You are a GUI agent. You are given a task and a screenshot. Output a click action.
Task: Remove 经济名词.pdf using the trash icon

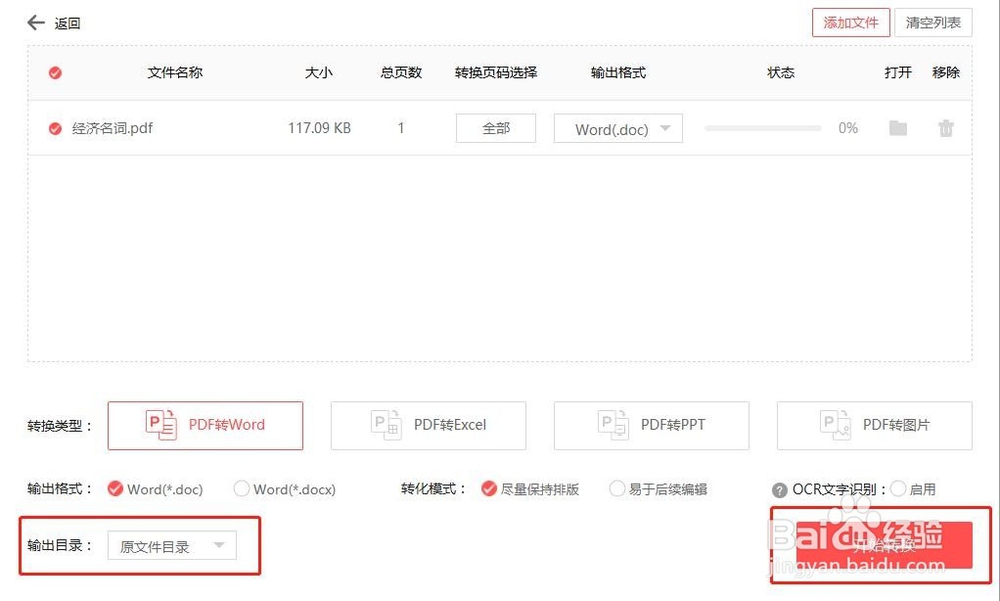pyautogui.click(x=944, y=128)
